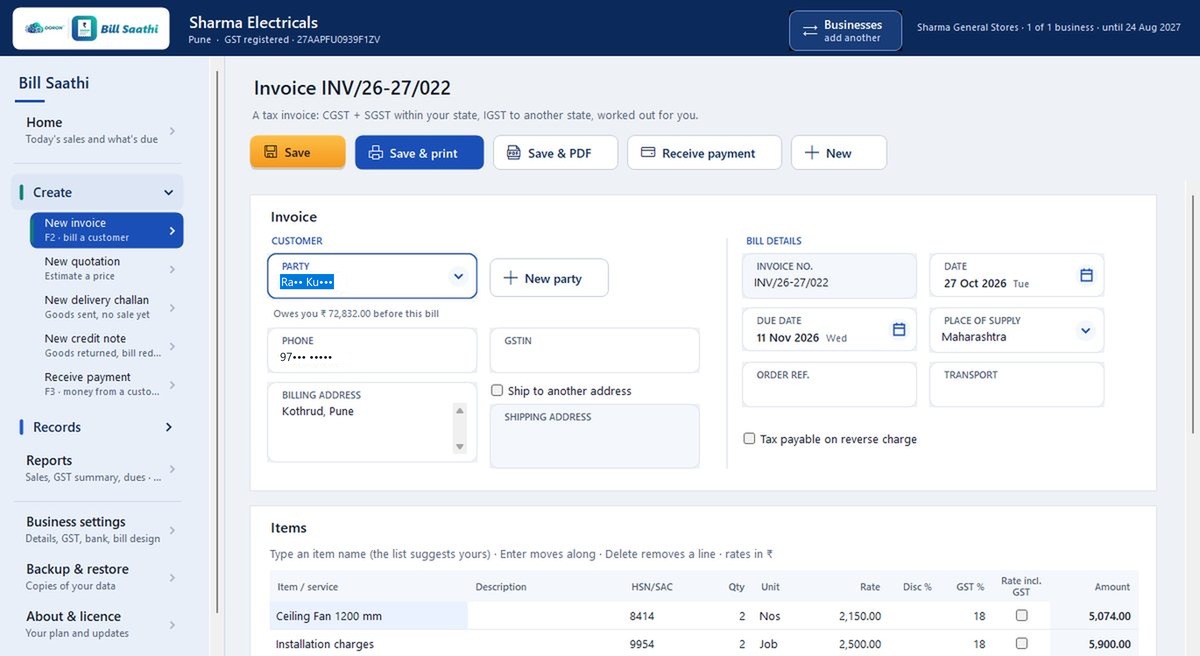Click the Invoice No. field
The width and height of the screenshot is (1200, 656).
coord(829,275)
